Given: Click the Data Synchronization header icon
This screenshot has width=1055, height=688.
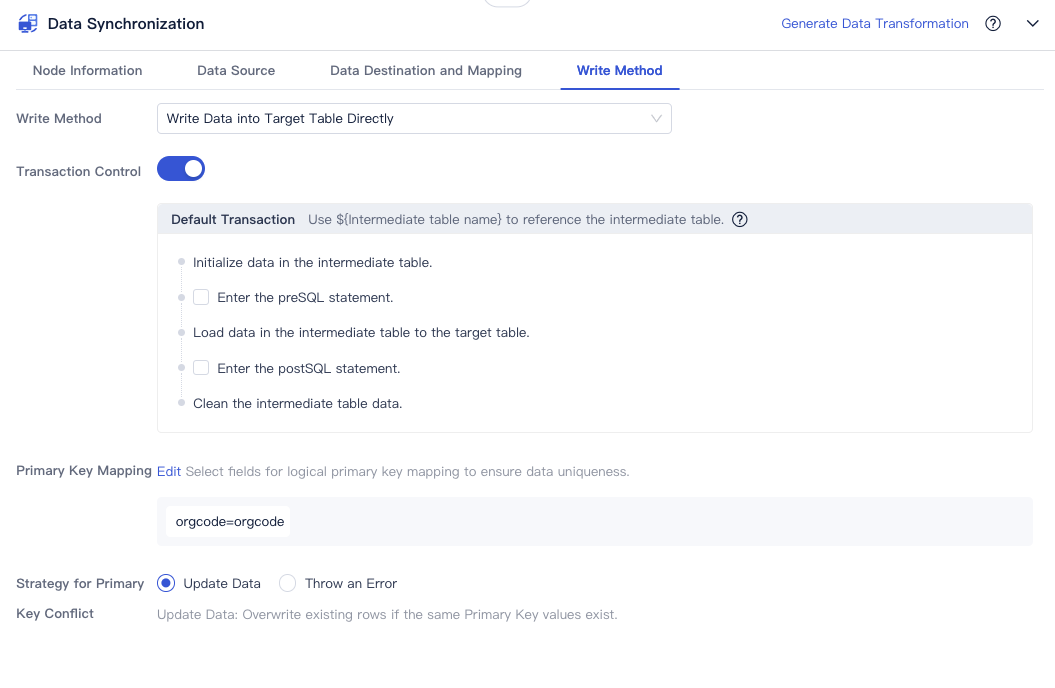Looking at the screenshot, I should [27, 23].
